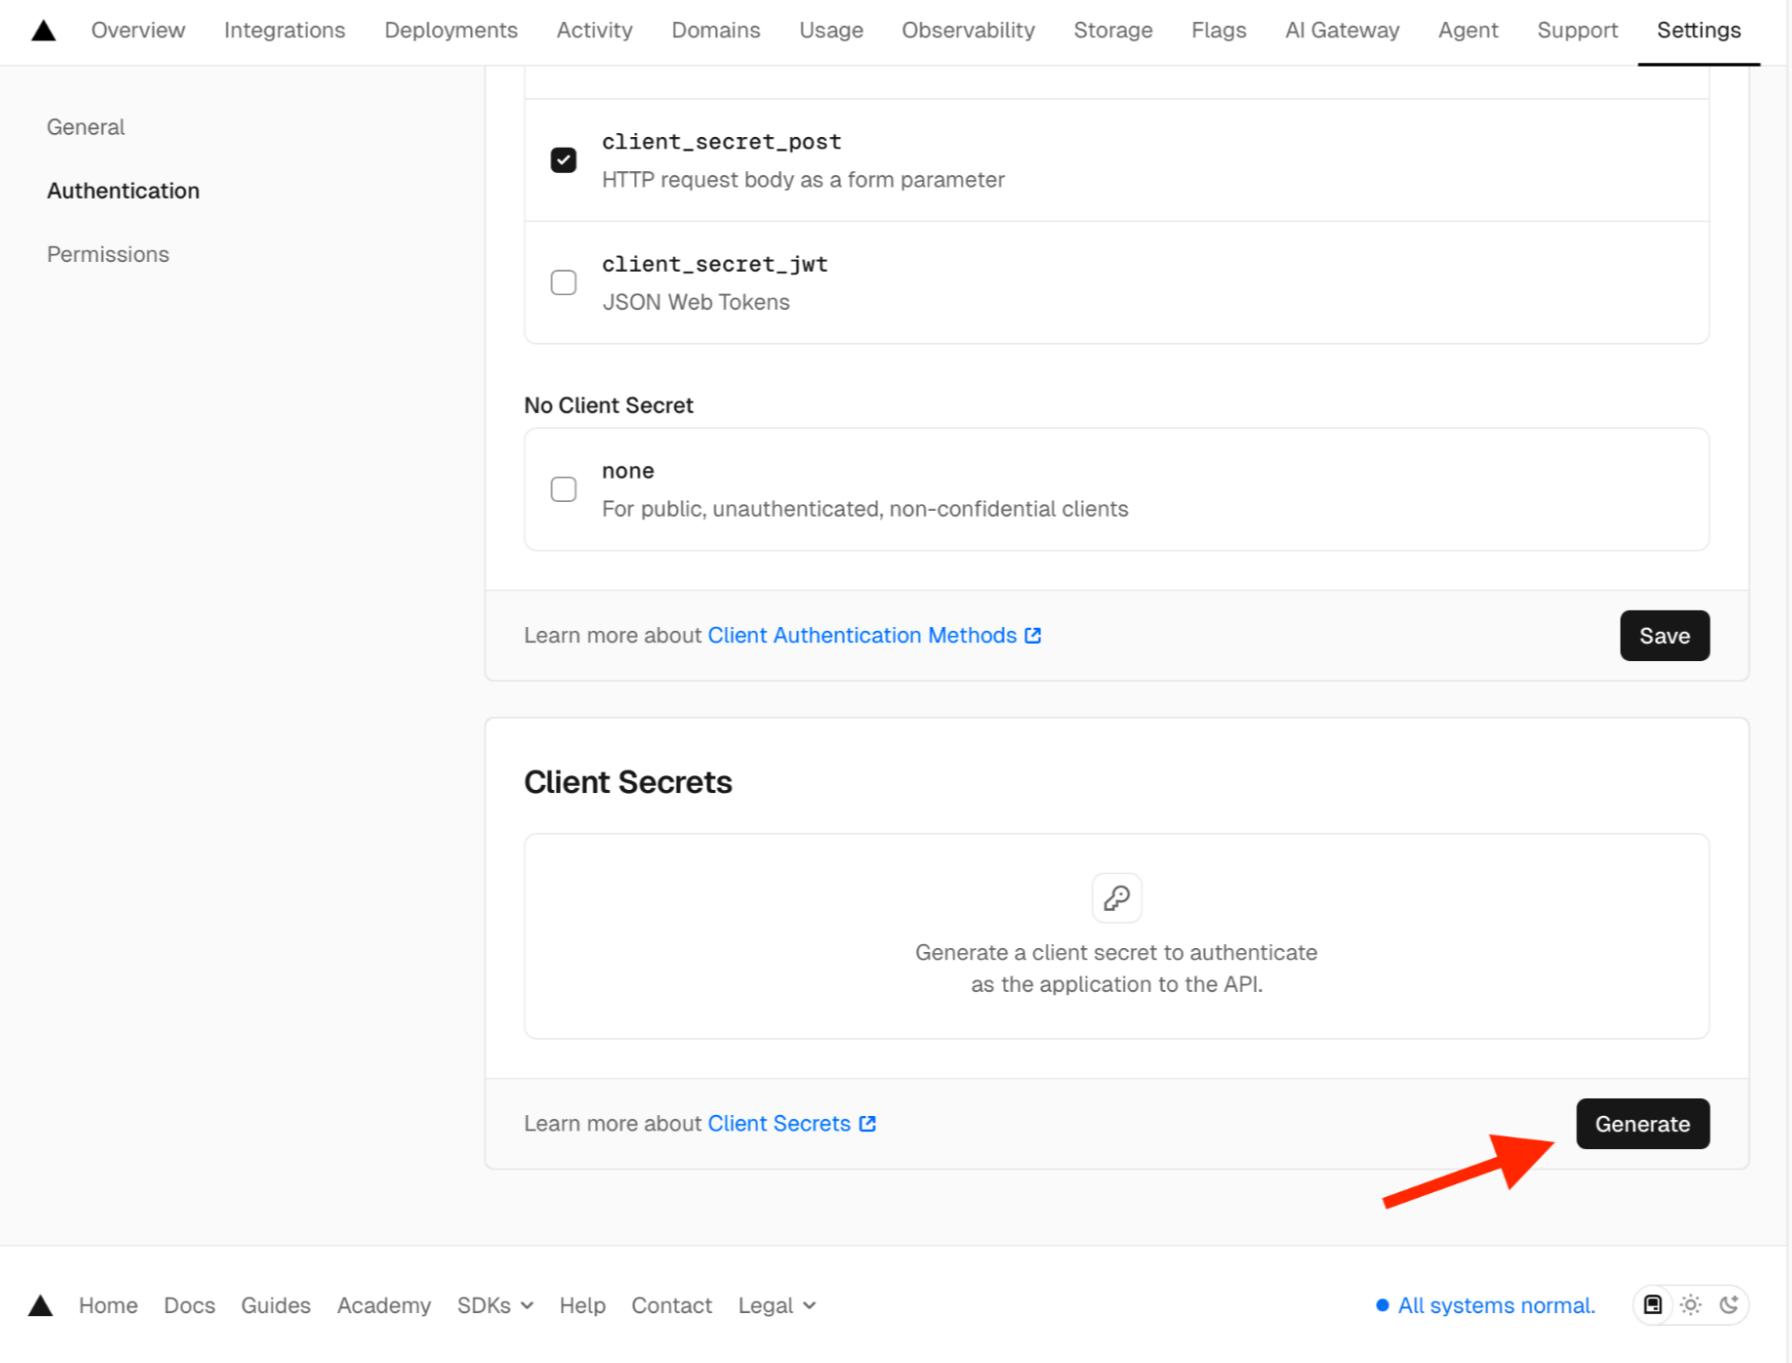Enable the client_secret_jwt option
Screen dimensions: 1792x1363
pyautogui.click(x=563, y=282)
